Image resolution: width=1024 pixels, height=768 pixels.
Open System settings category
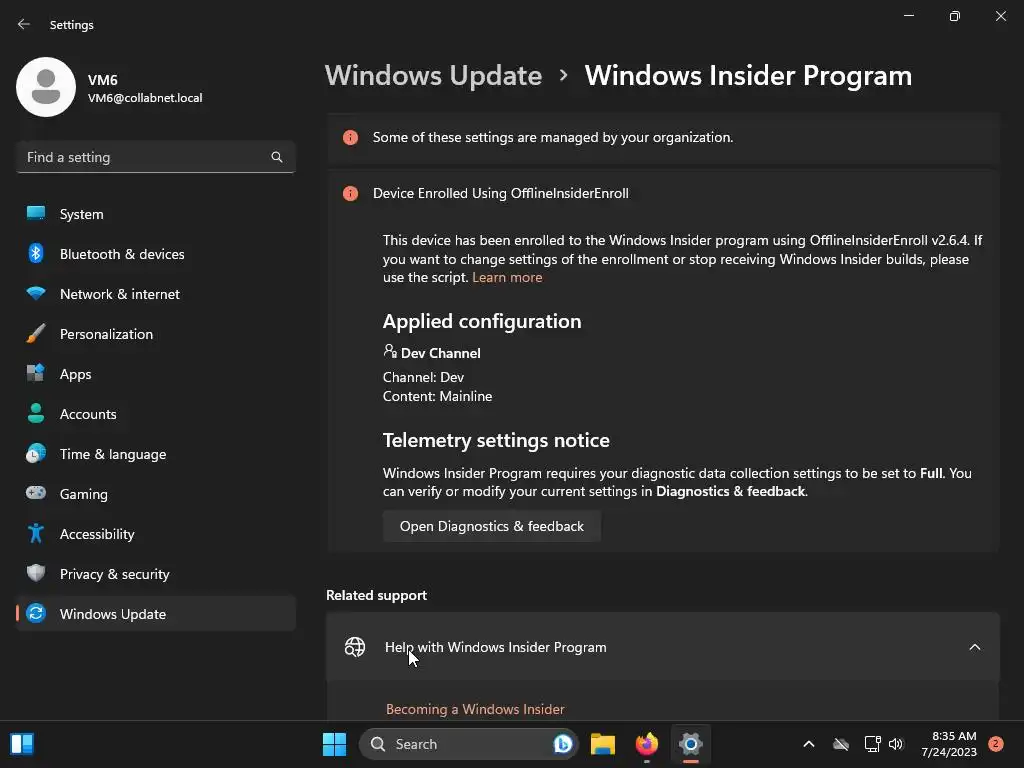tap(155, 214)
